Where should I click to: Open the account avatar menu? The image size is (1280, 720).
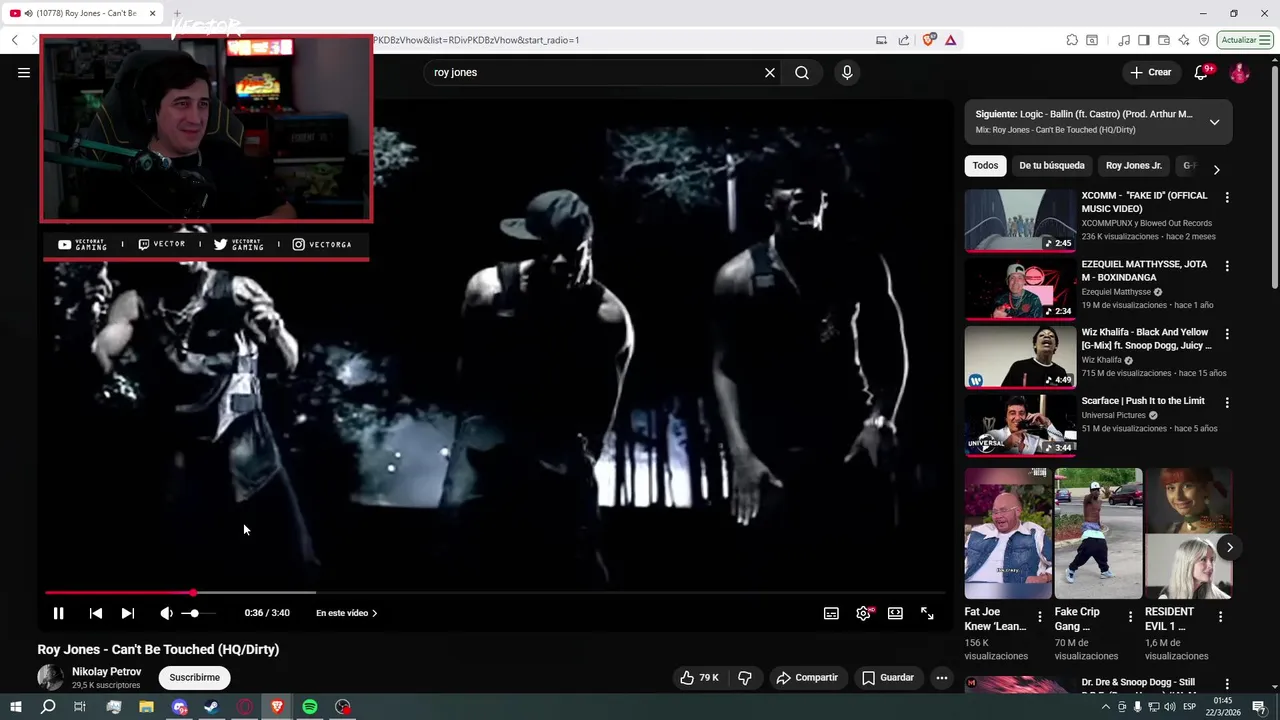coord(1239,72)
